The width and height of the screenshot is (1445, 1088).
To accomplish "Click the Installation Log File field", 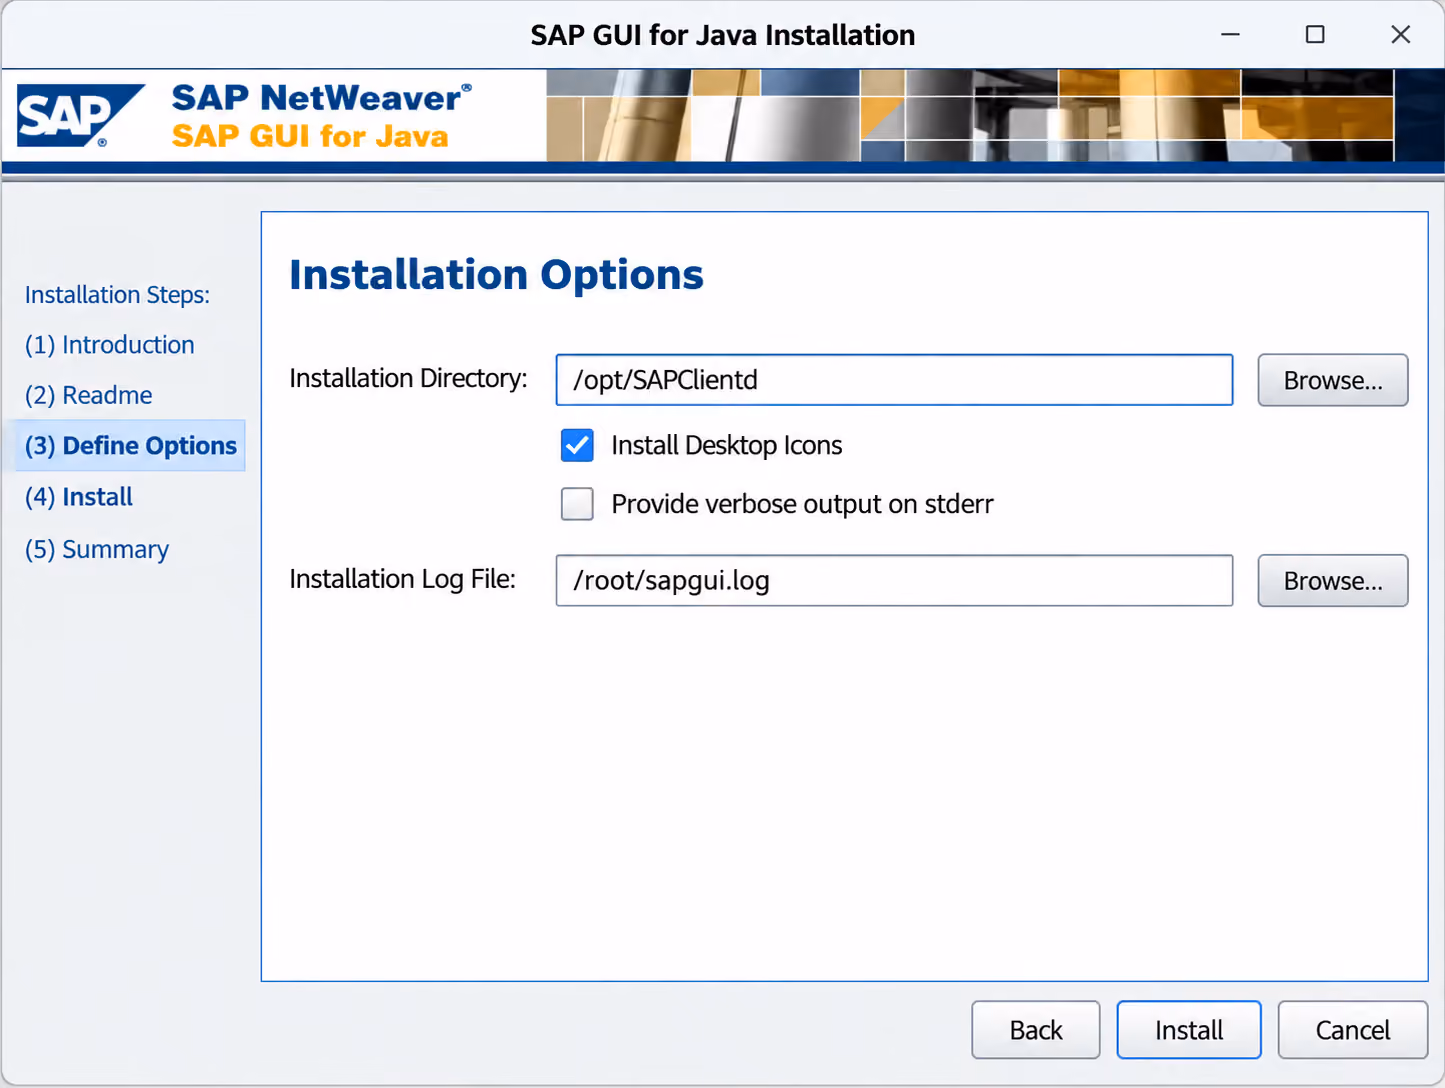I will coord(894,581).
